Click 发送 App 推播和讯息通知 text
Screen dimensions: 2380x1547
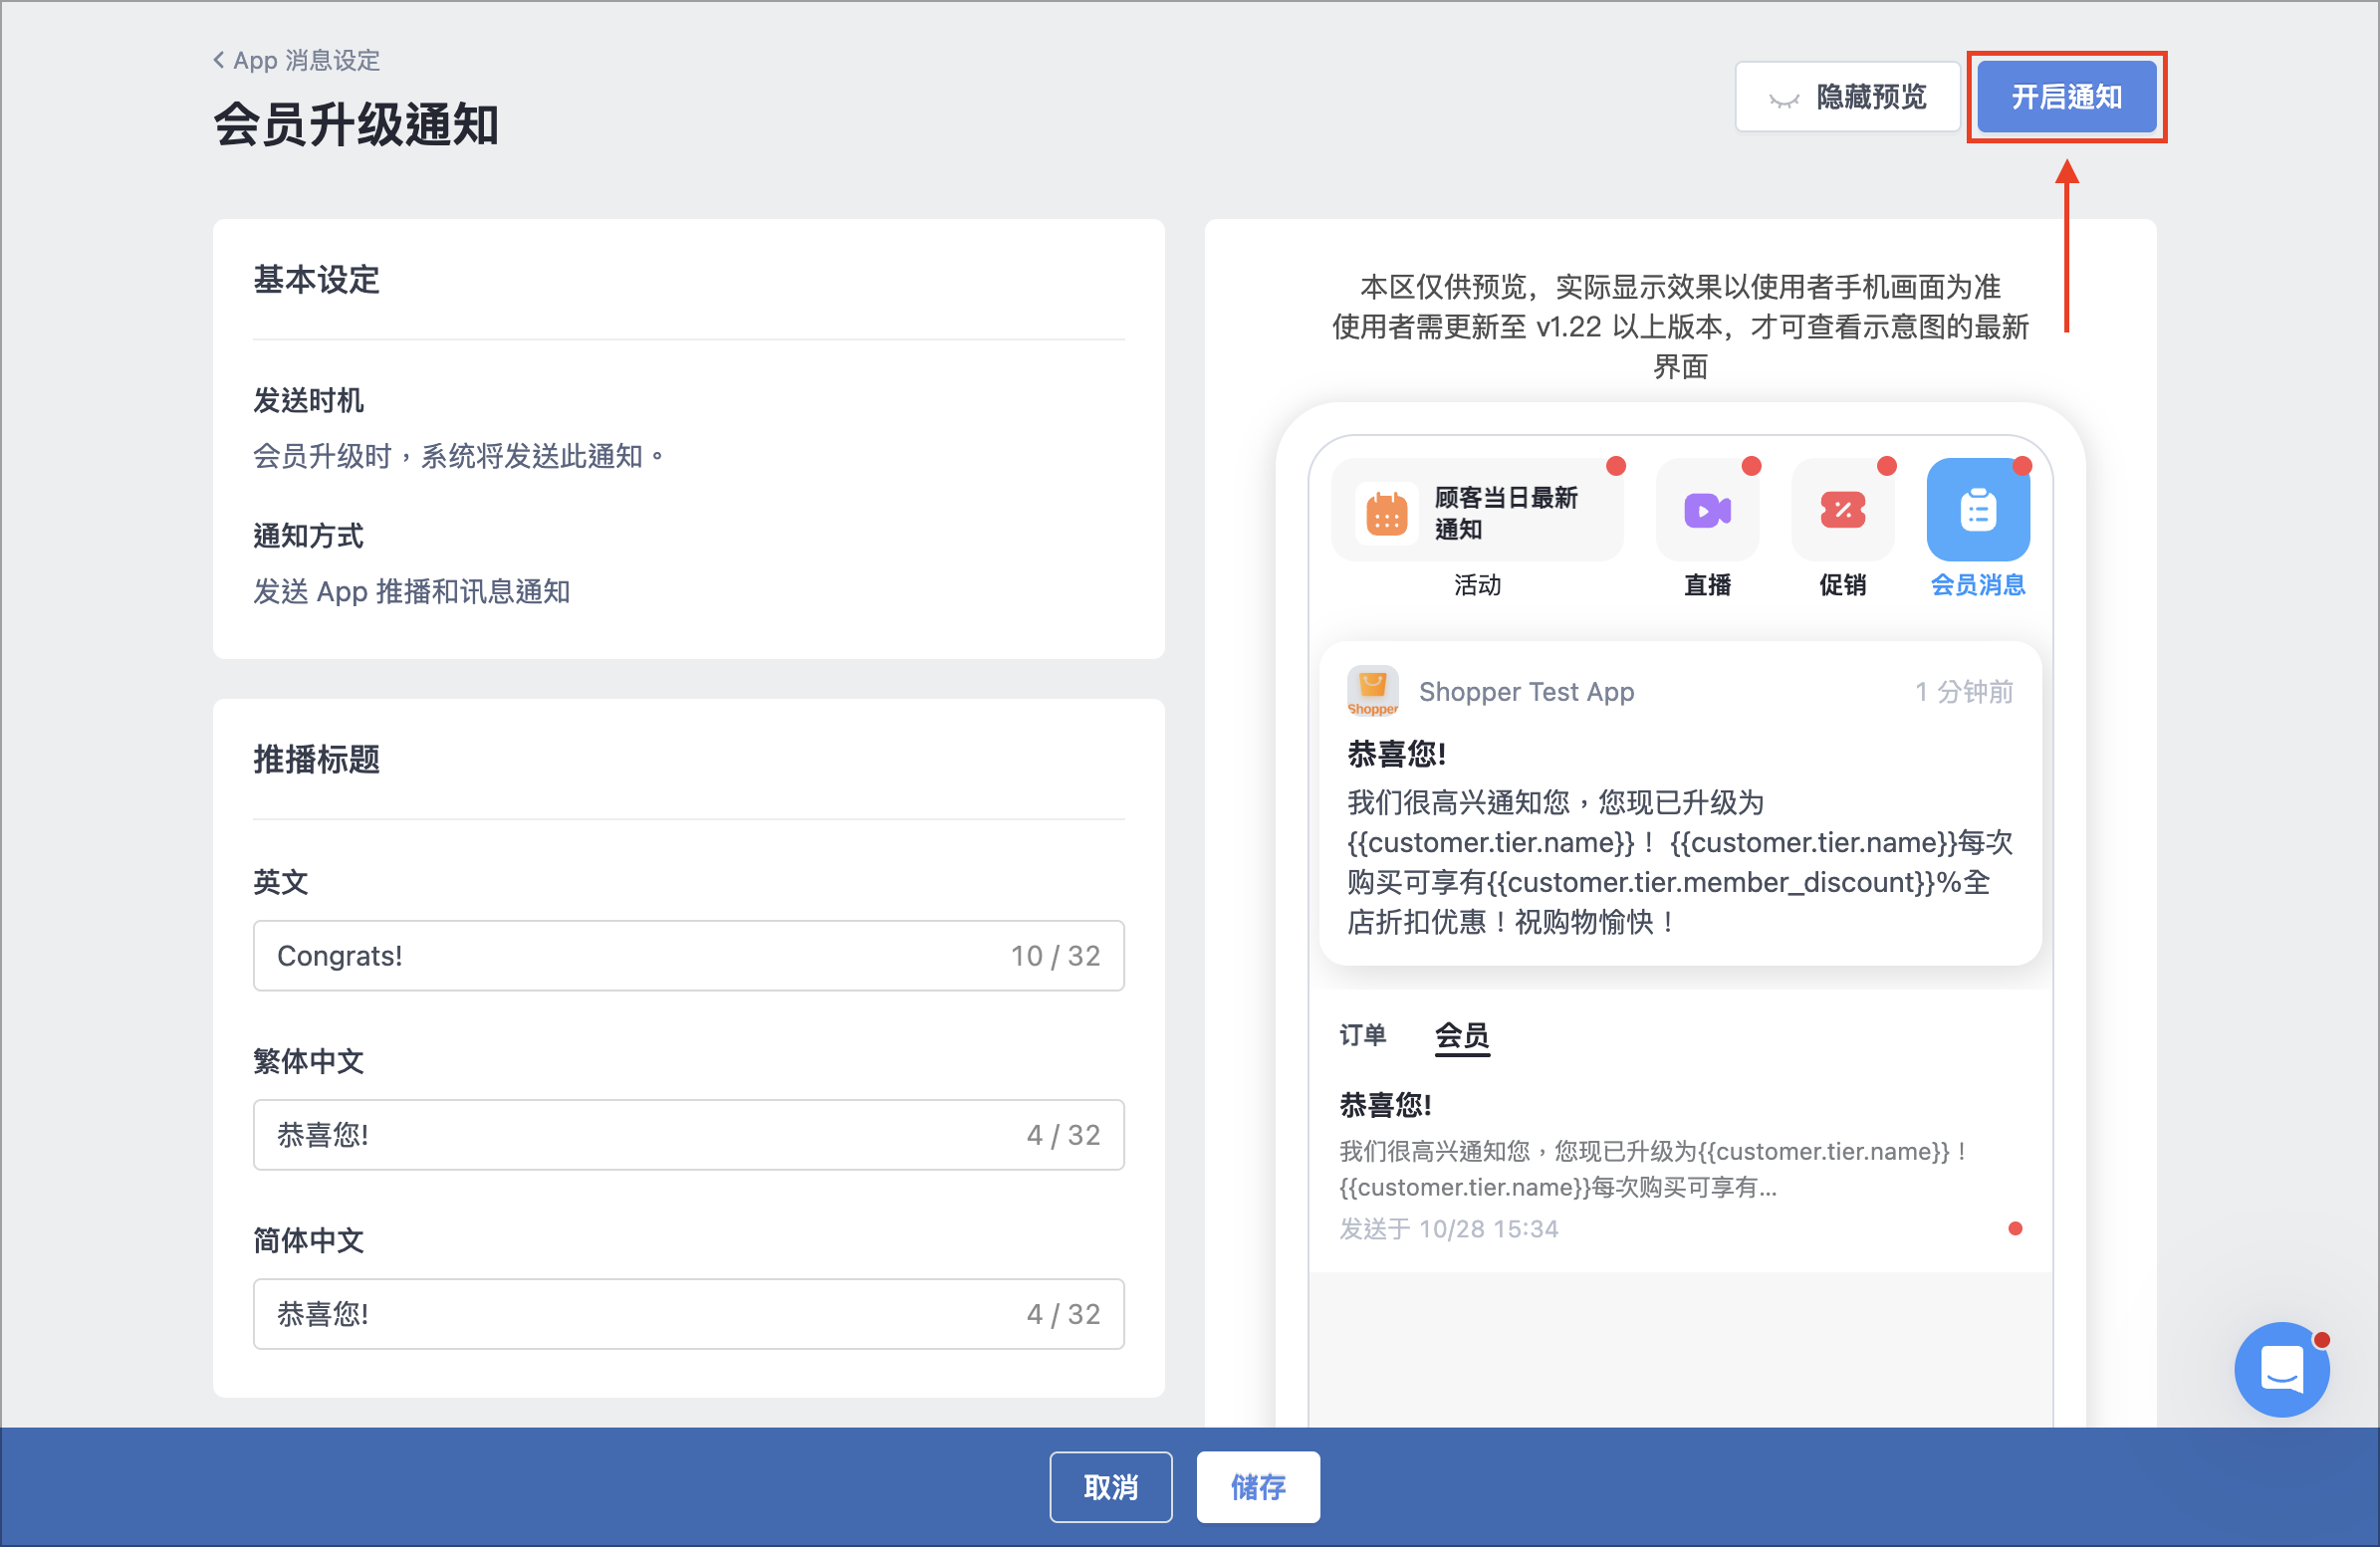(411, 592)
